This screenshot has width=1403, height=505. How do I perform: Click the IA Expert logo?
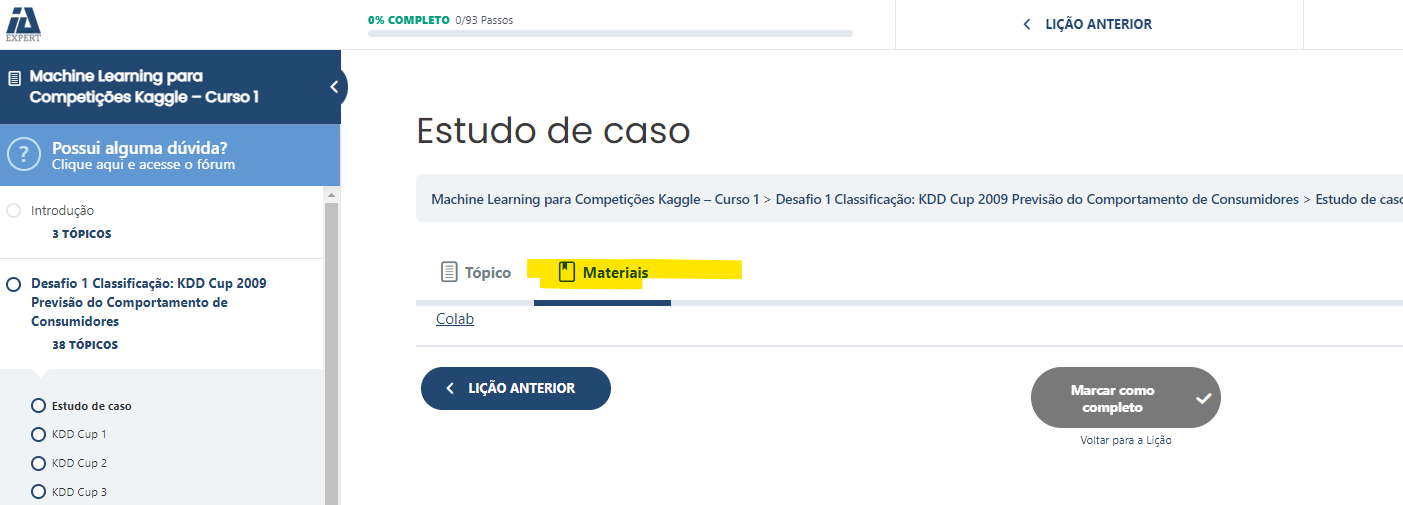24,22
